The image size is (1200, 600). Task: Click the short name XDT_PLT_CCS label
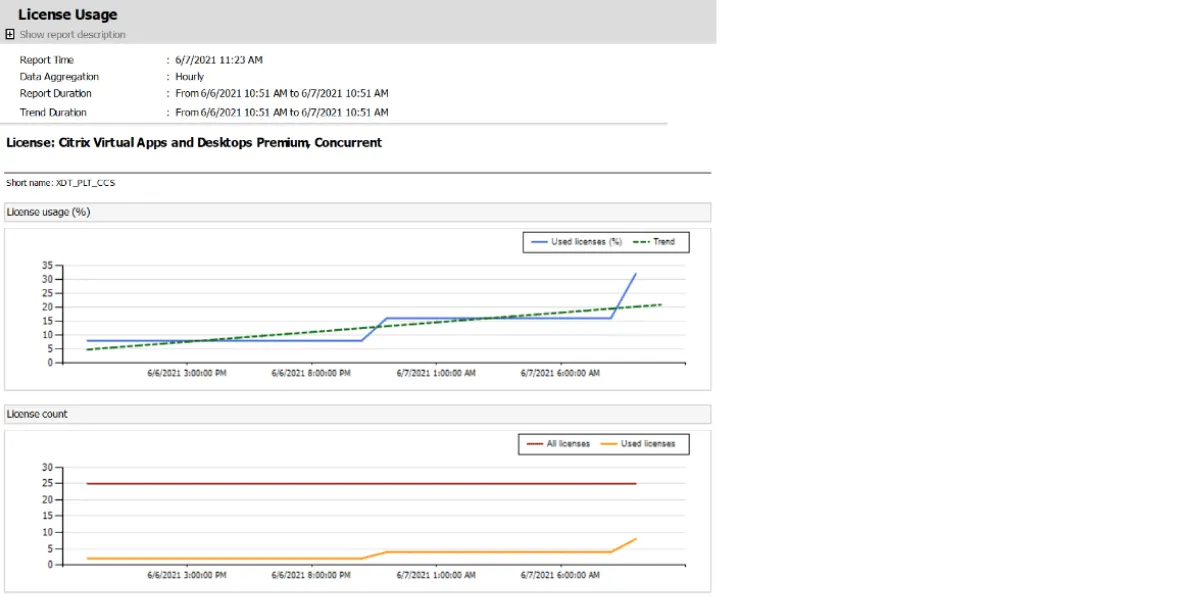(60, 183)
